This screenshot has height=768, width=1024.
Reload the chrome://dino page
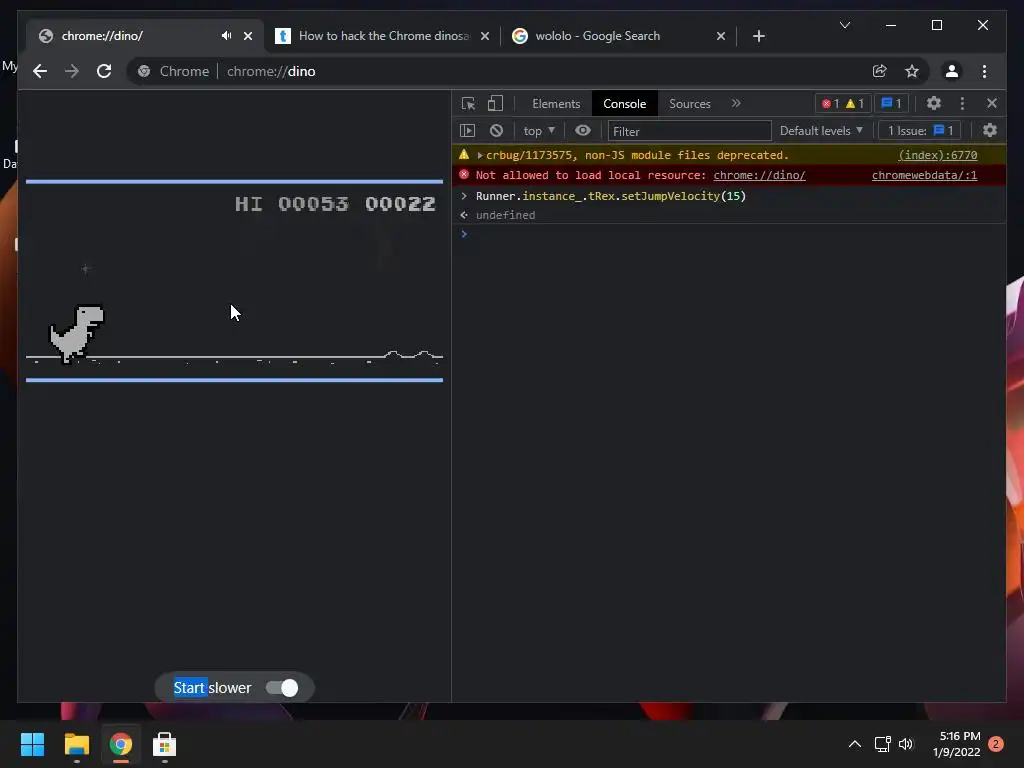pos(104,71)
